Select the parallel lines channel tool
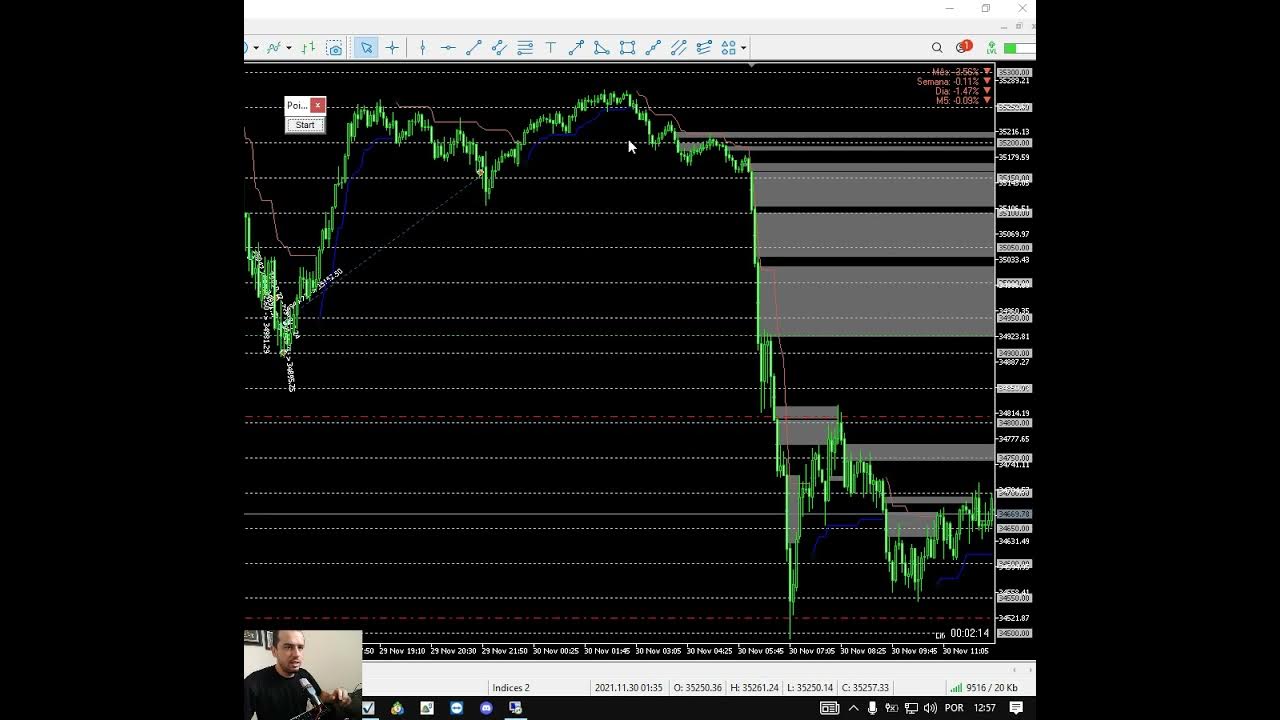 [x=678, y=47]
